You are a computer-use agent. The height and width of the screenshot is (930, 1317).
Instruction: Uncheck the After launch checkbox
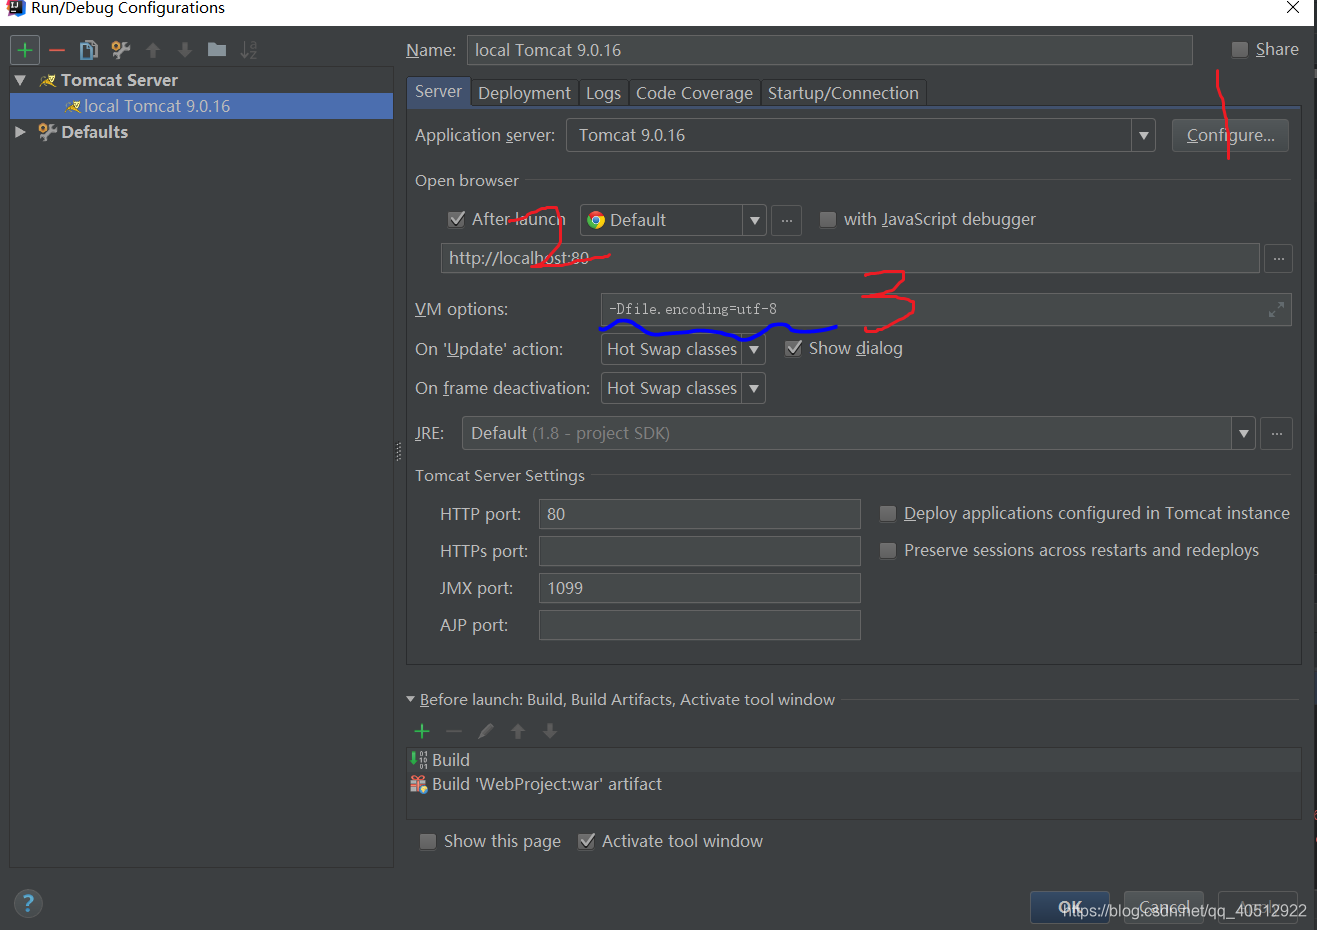[456, 219]
